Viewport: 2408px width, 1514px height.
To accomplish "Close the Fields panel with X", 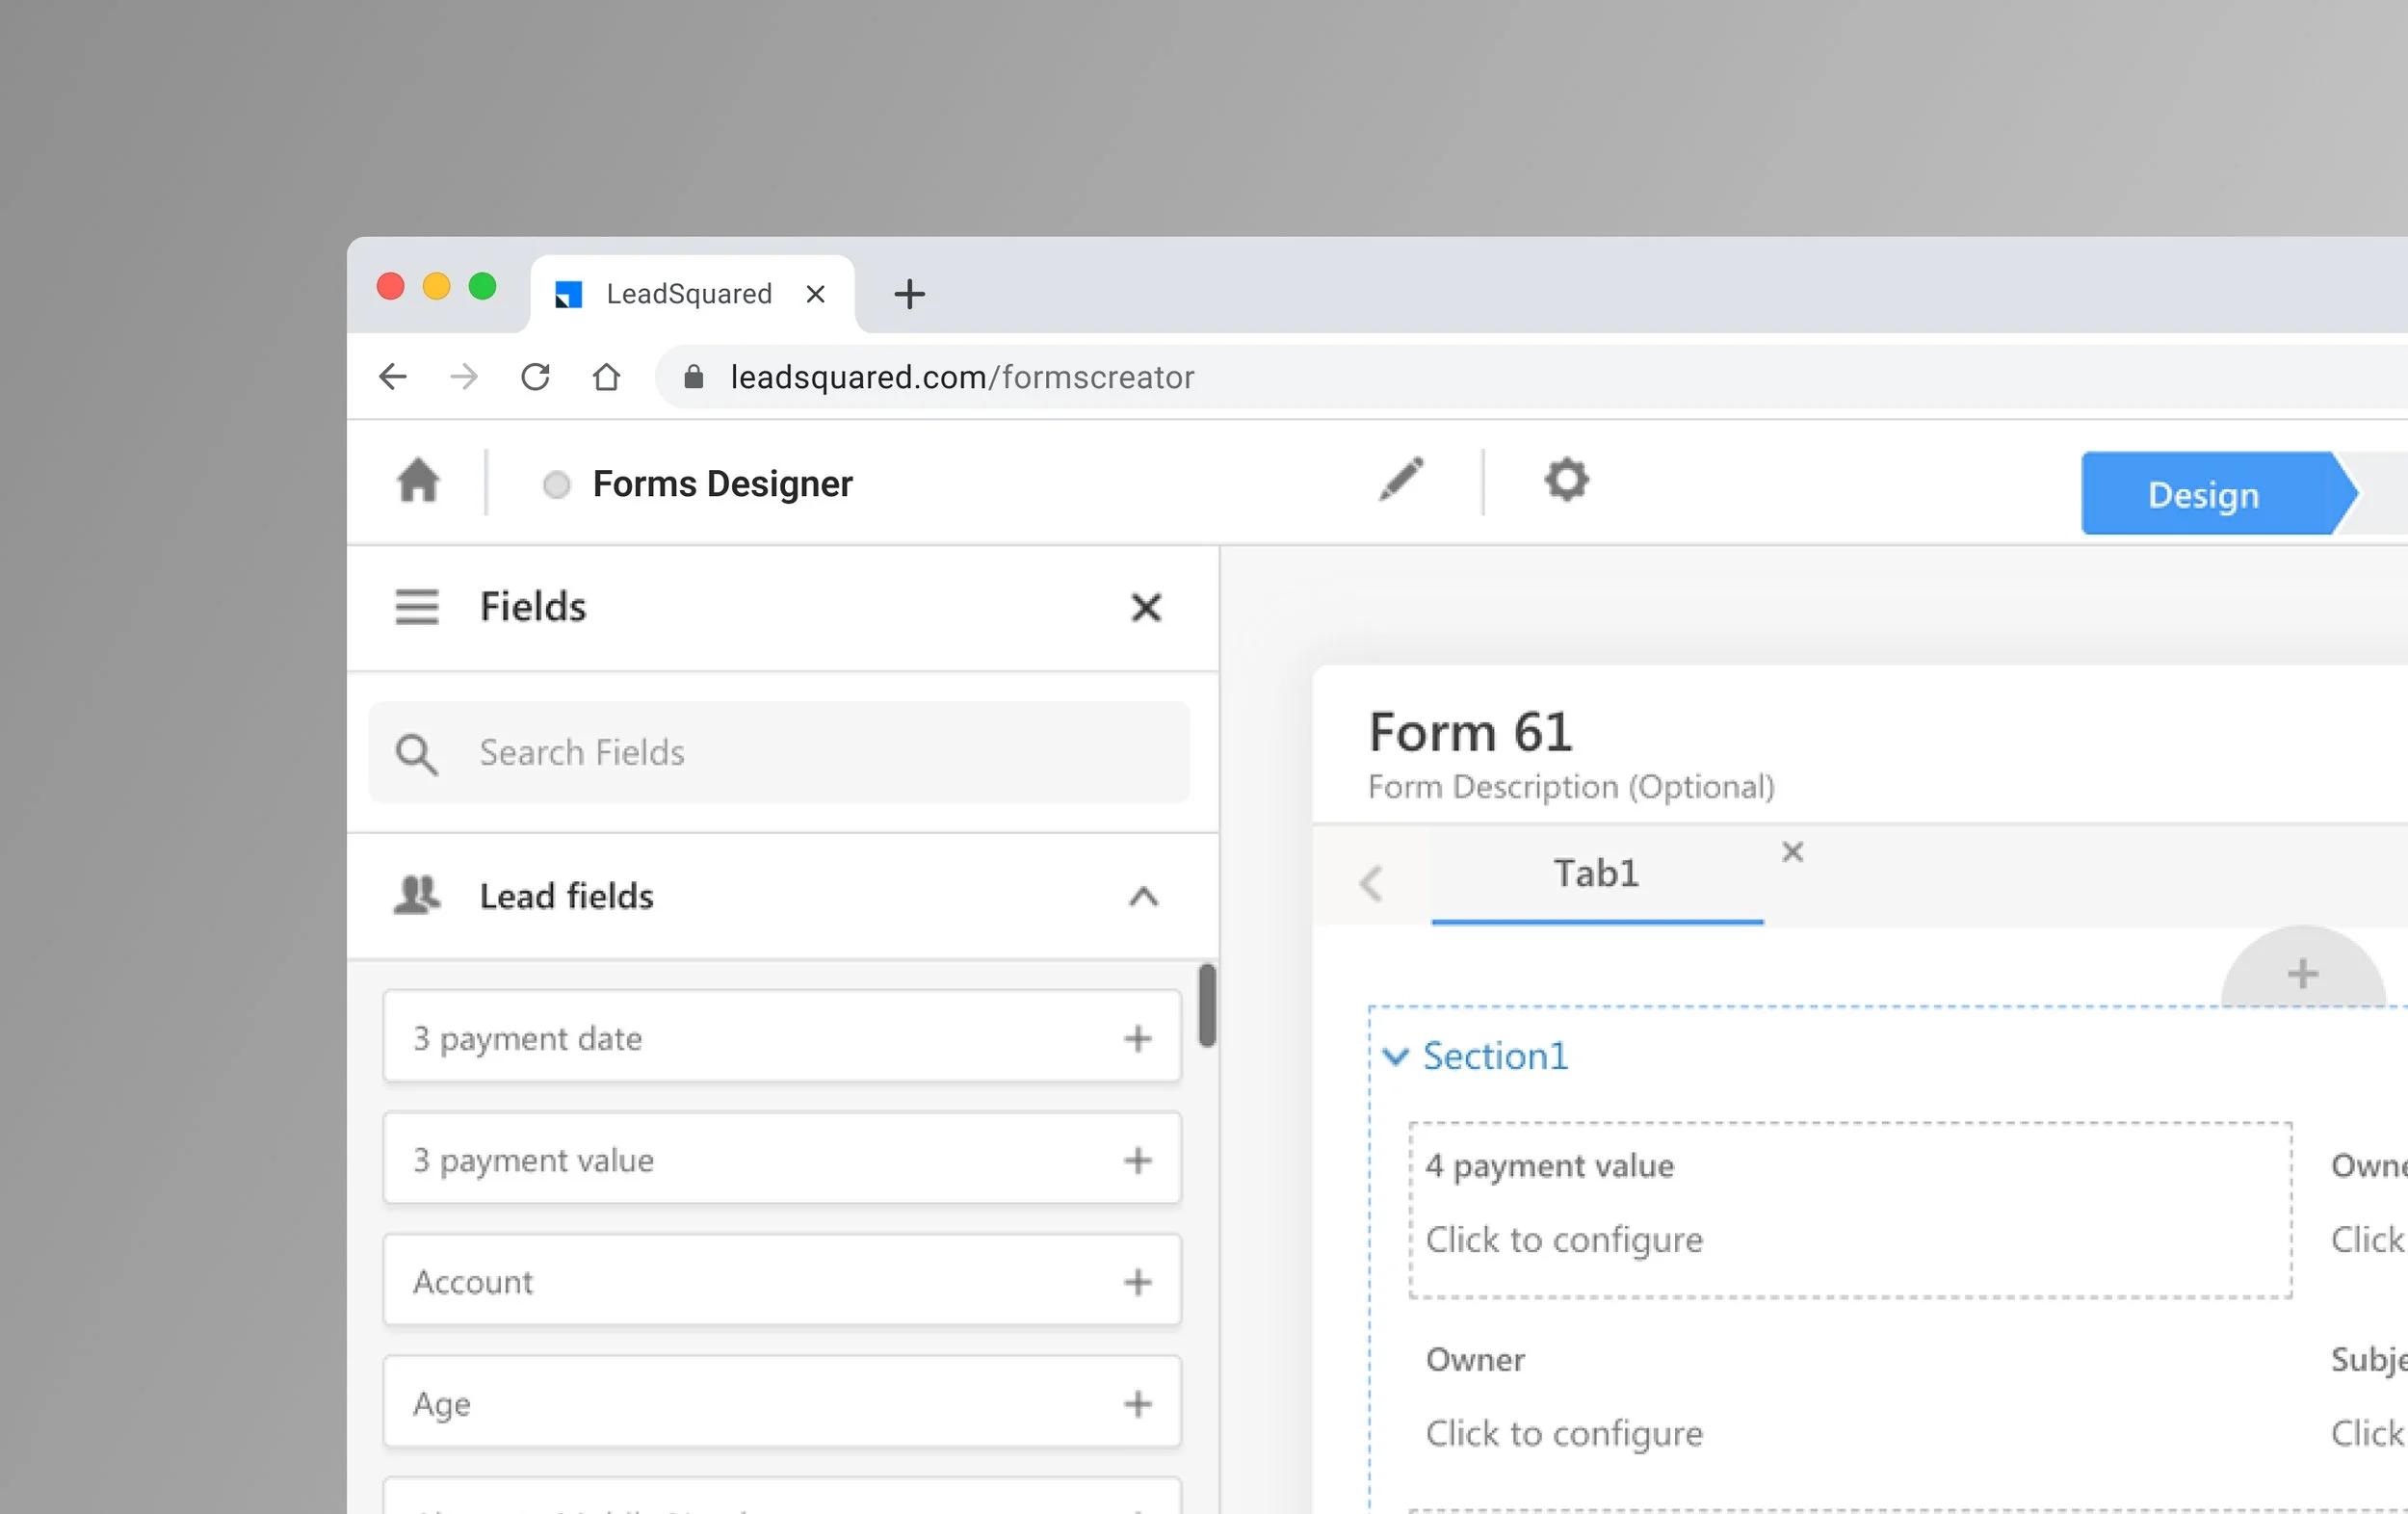I will pos(1146,607).
